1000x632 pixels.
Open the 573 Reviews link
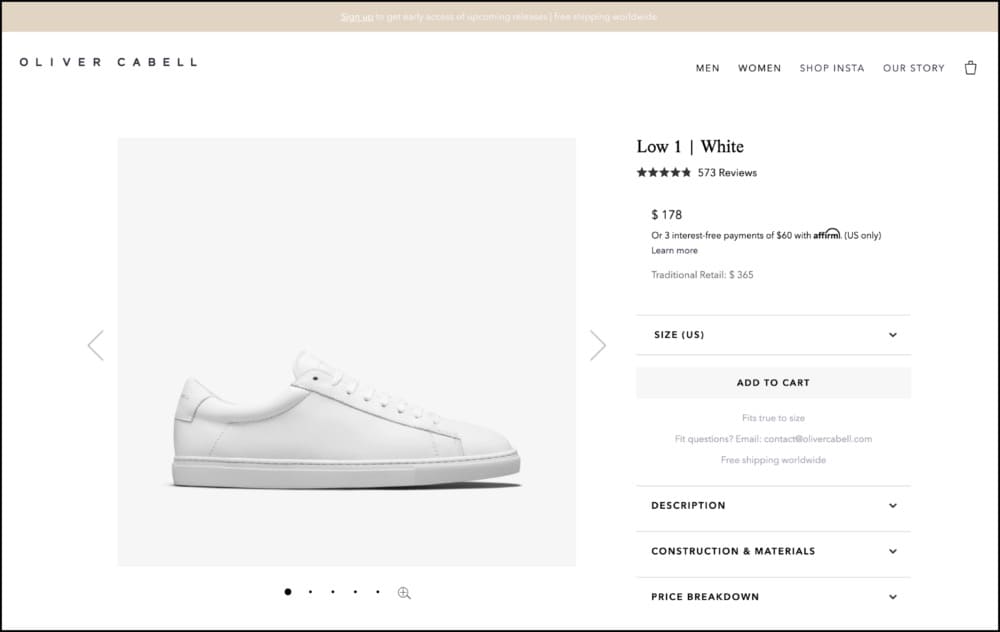tap(727, 173)
